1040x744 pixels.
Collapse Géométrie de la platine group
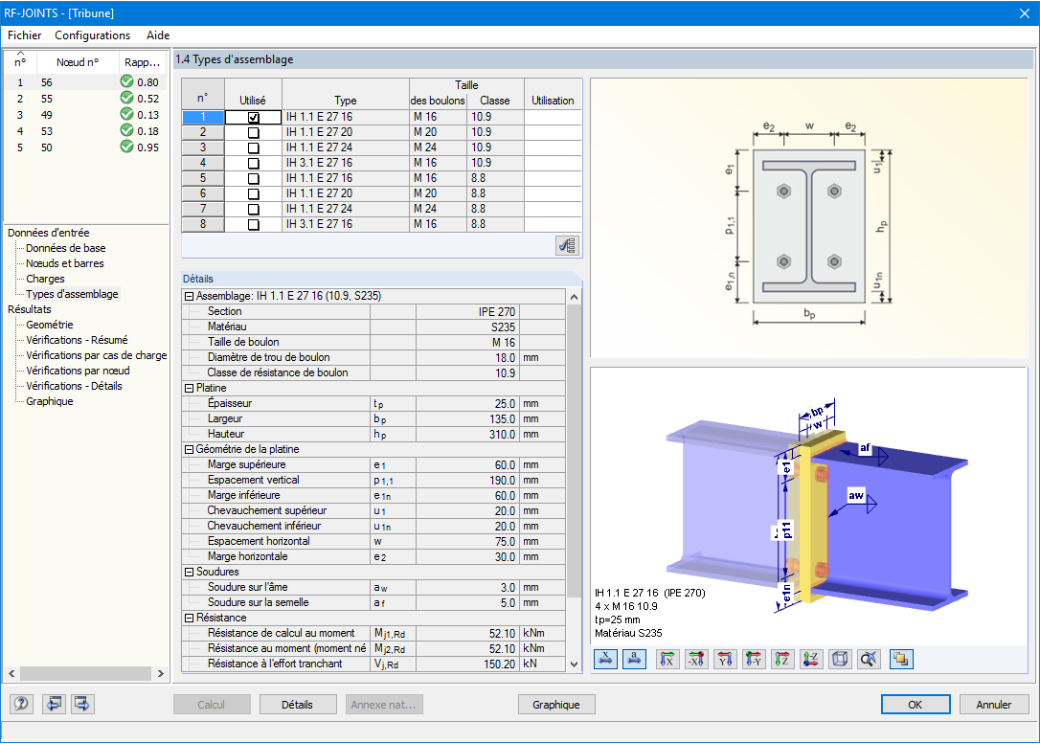point(189,449)
